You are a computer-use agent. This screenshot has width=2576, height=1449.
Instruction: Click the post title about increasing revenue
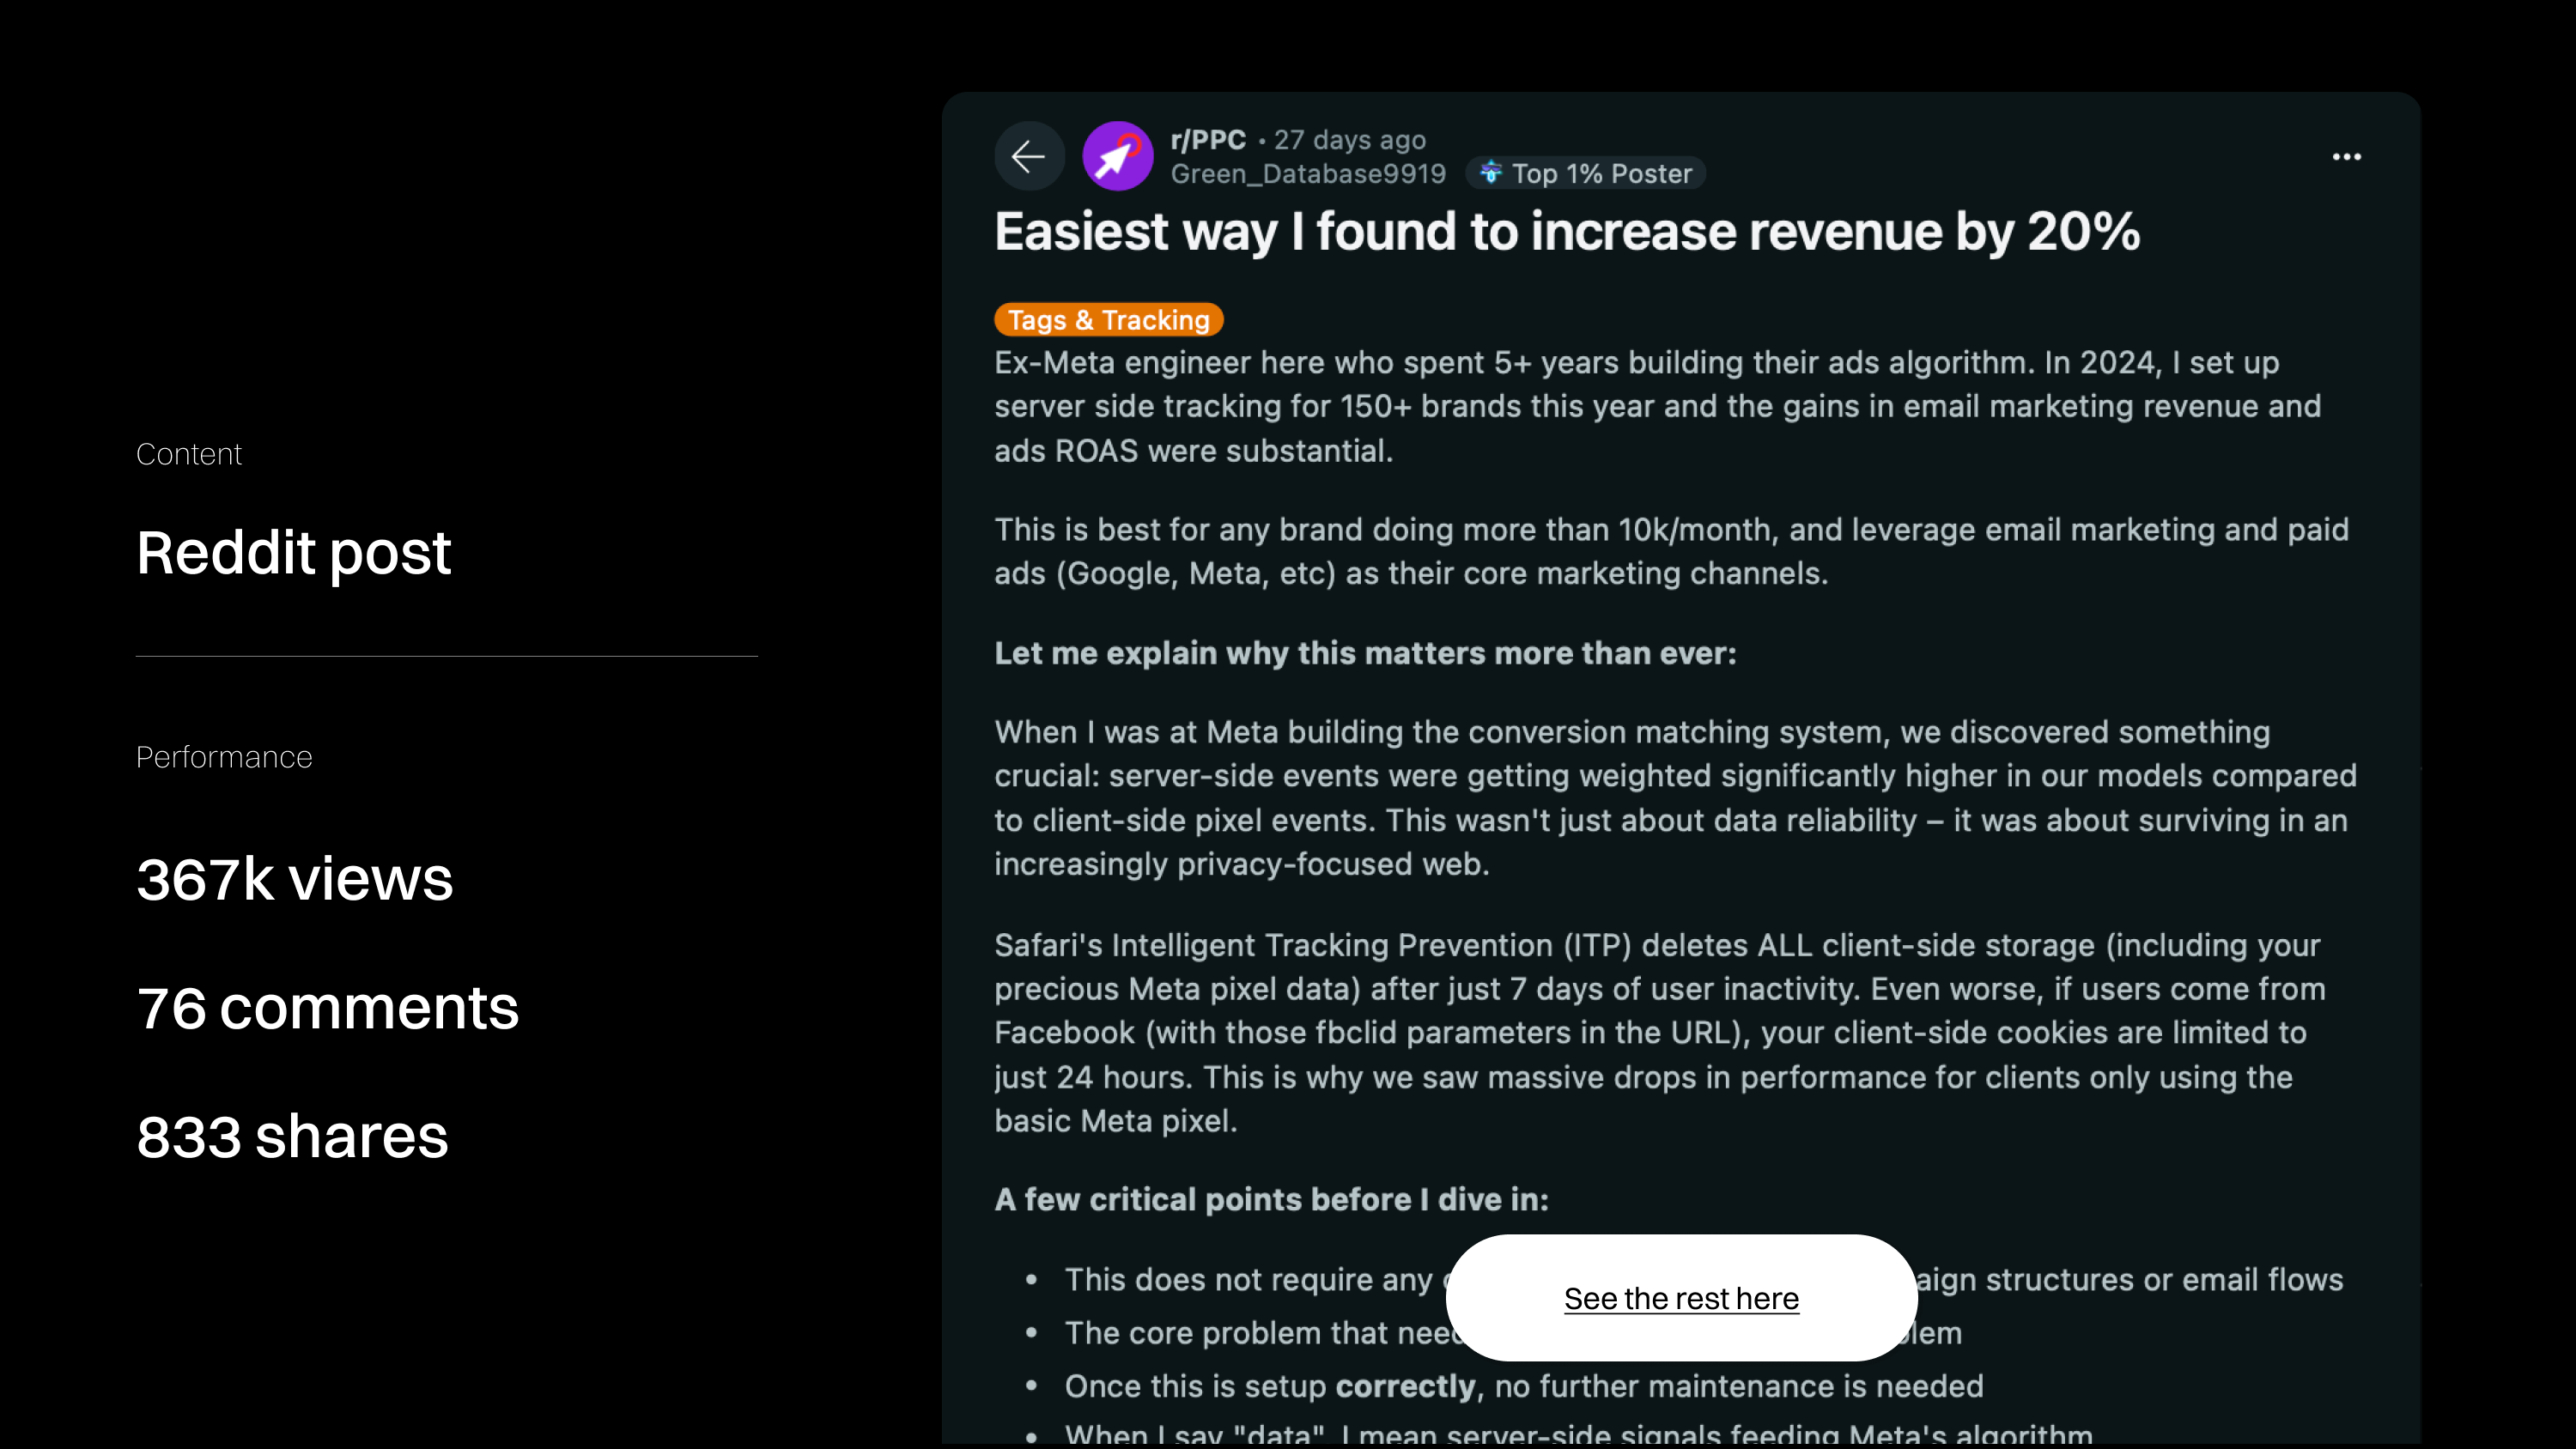coord(1566,232)
